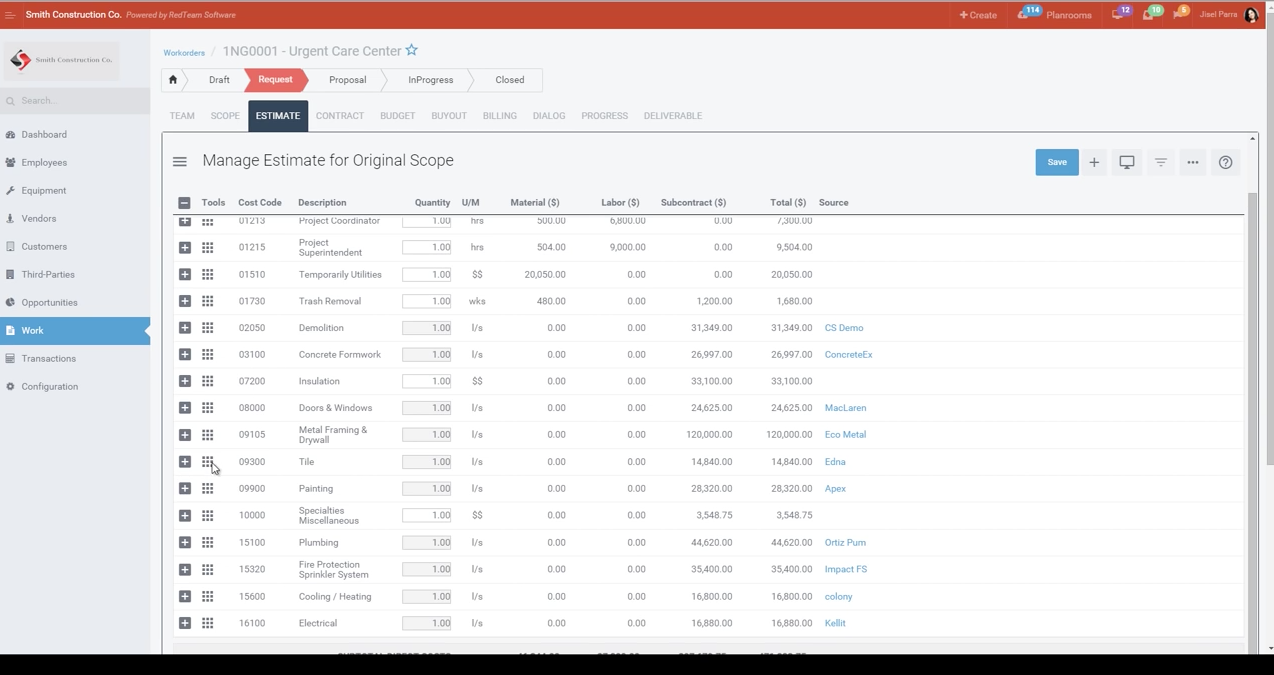The height and width of the screenshot is (675, 1274).
Task: Open notifications bell with 10 badge
Action: [1151, 14]
